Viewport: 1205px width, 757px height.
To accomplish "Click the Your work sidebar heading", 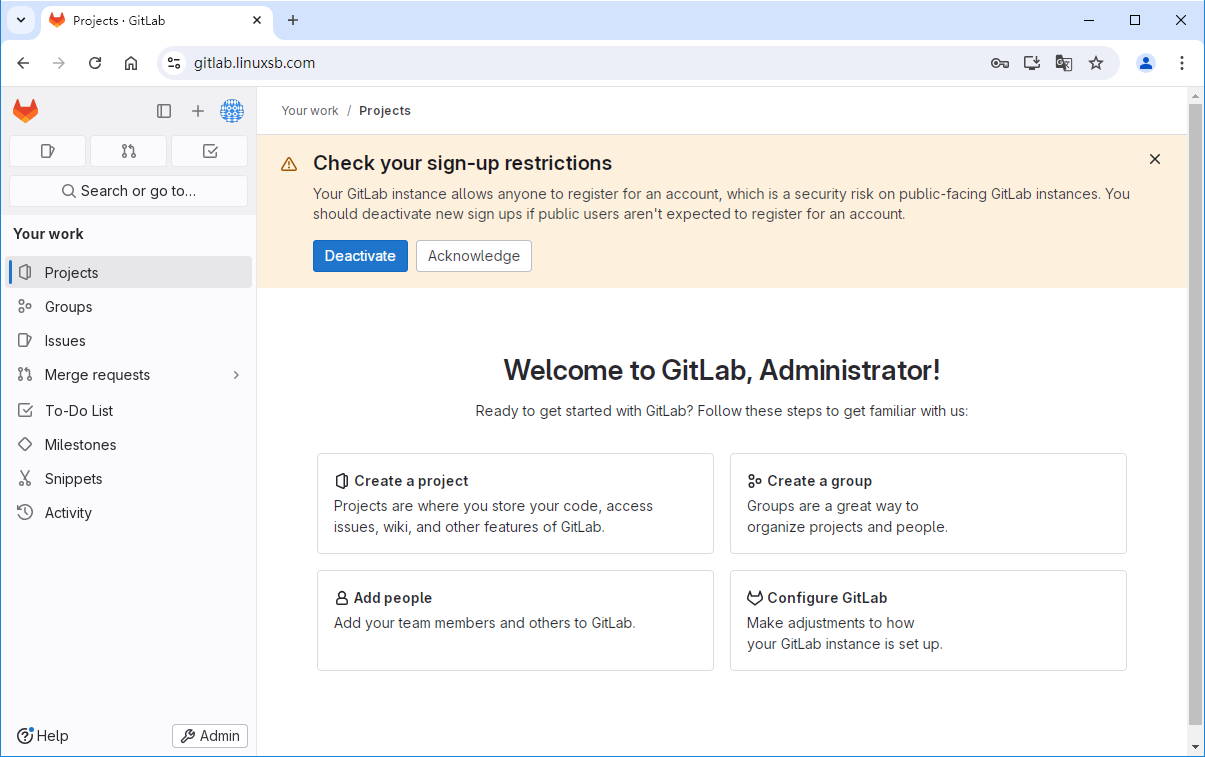I will (48, 234).
